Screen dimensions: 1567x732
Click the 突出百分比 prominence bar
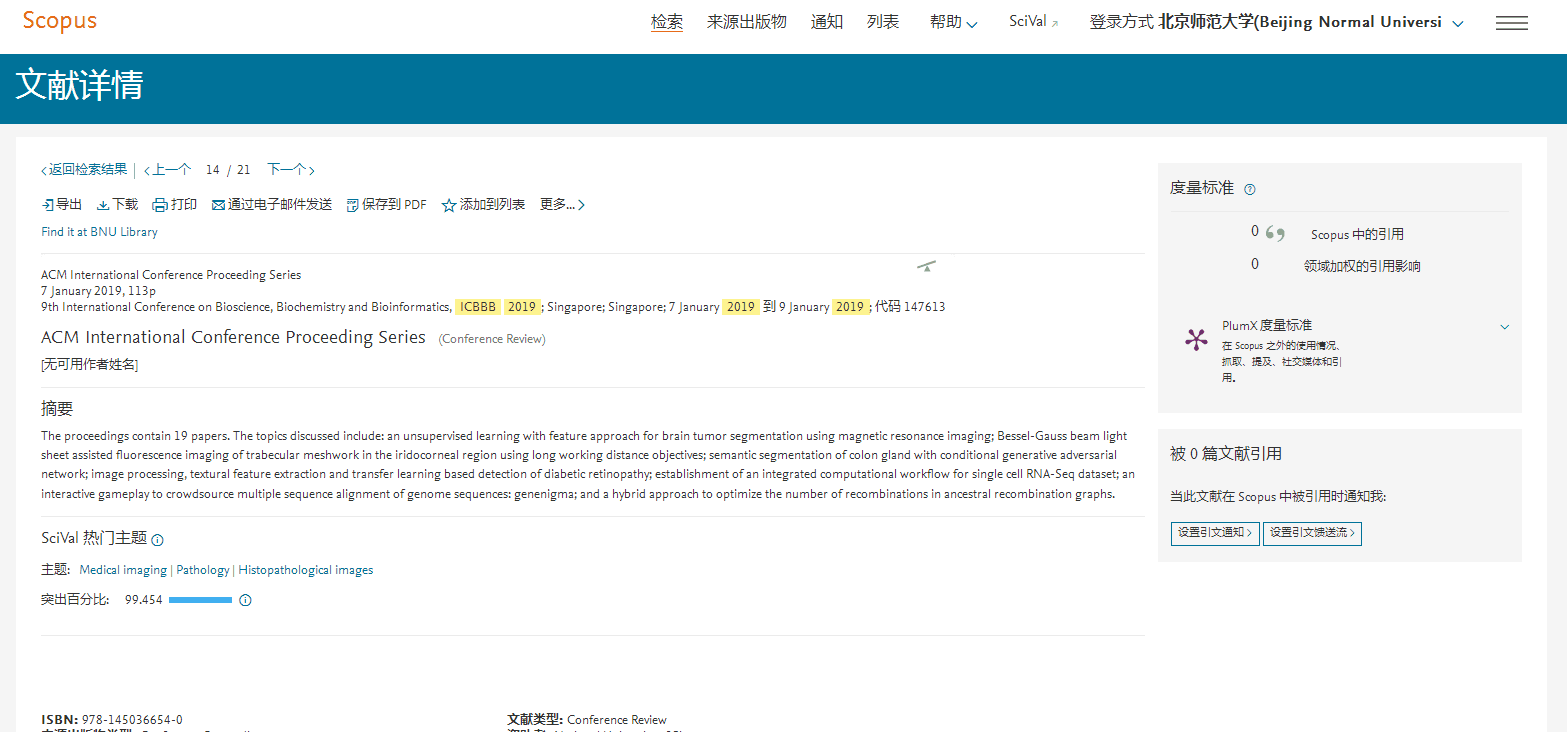click(x=200, y=600)
